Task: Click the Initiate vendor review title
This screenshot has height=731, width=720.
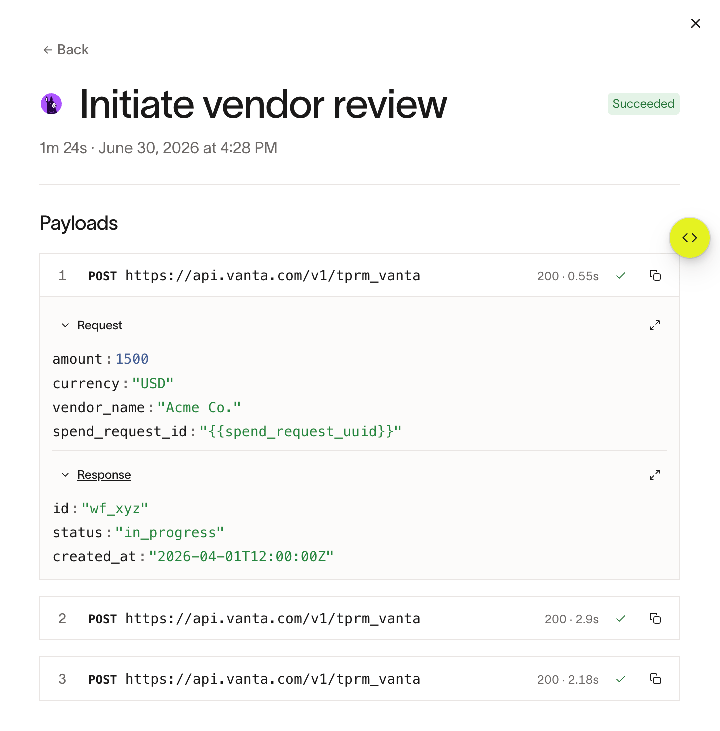Action: click(x=263, y=104)
